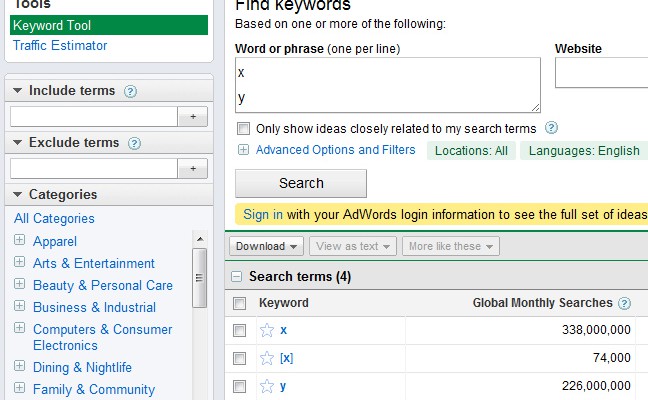Viewport: 648px width, 400px height.
Task: Click the Locations: All filter tag
Action: coord(471,150)
